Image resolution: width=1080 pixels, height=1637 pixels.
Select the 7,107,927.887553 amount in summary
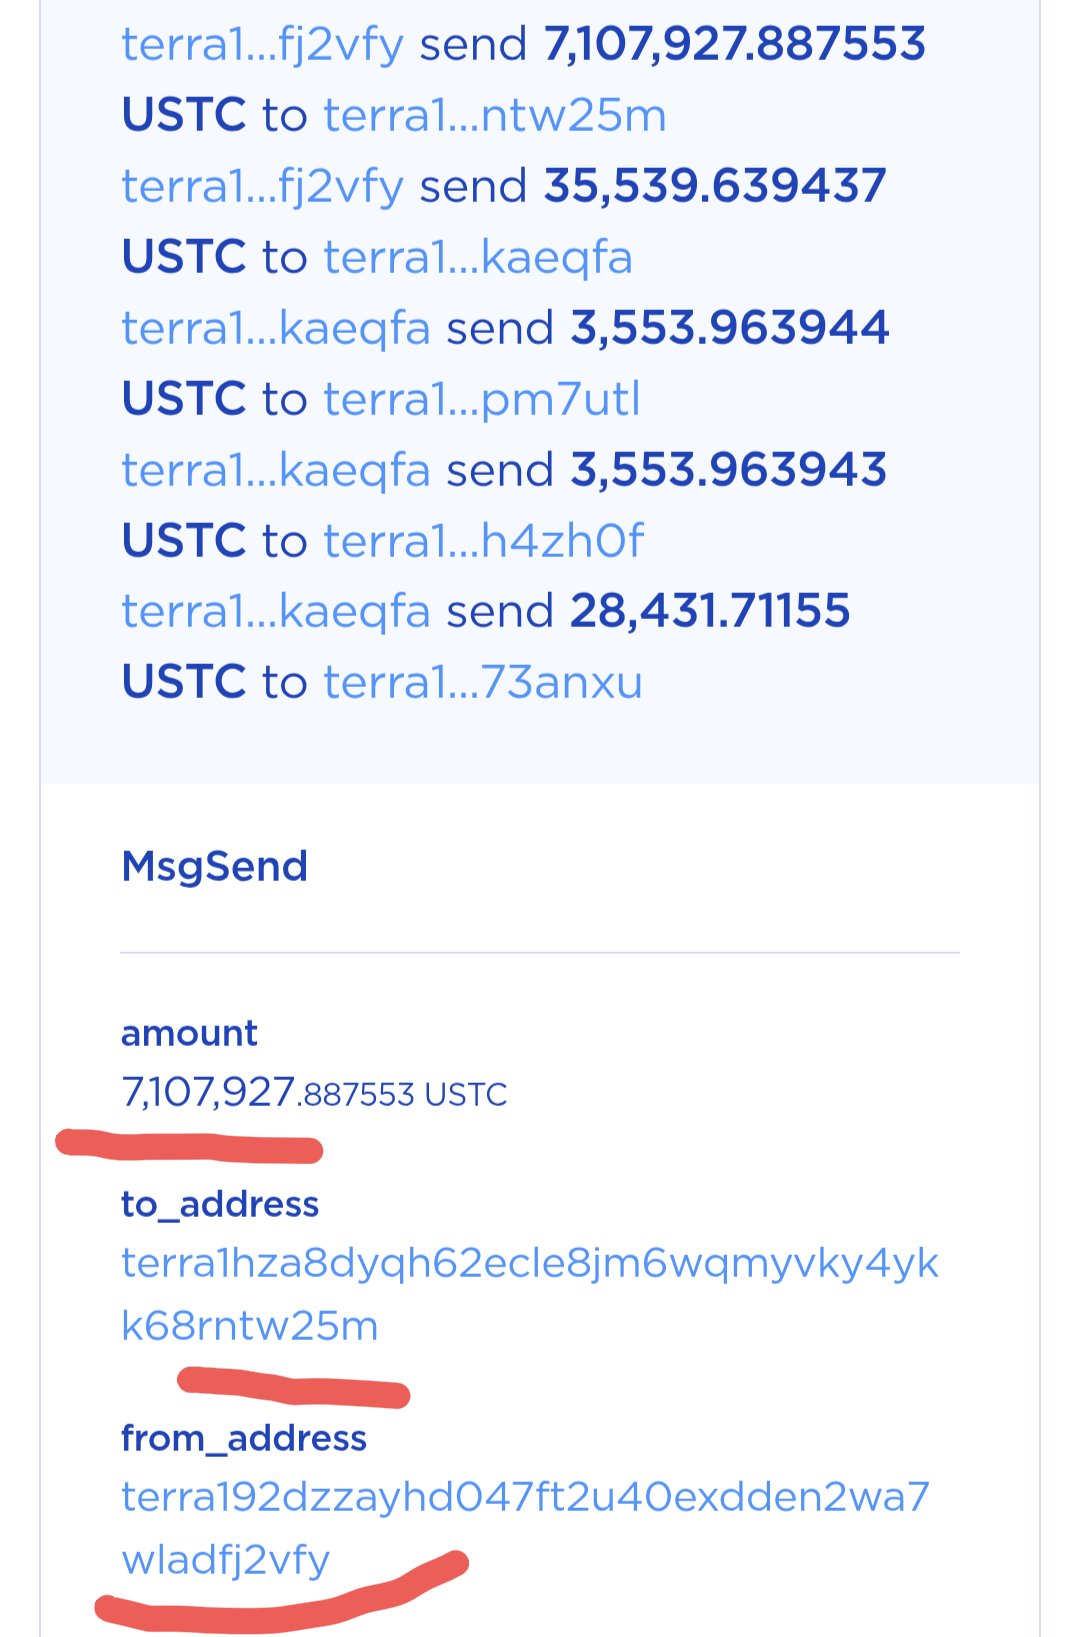point(735,45)
